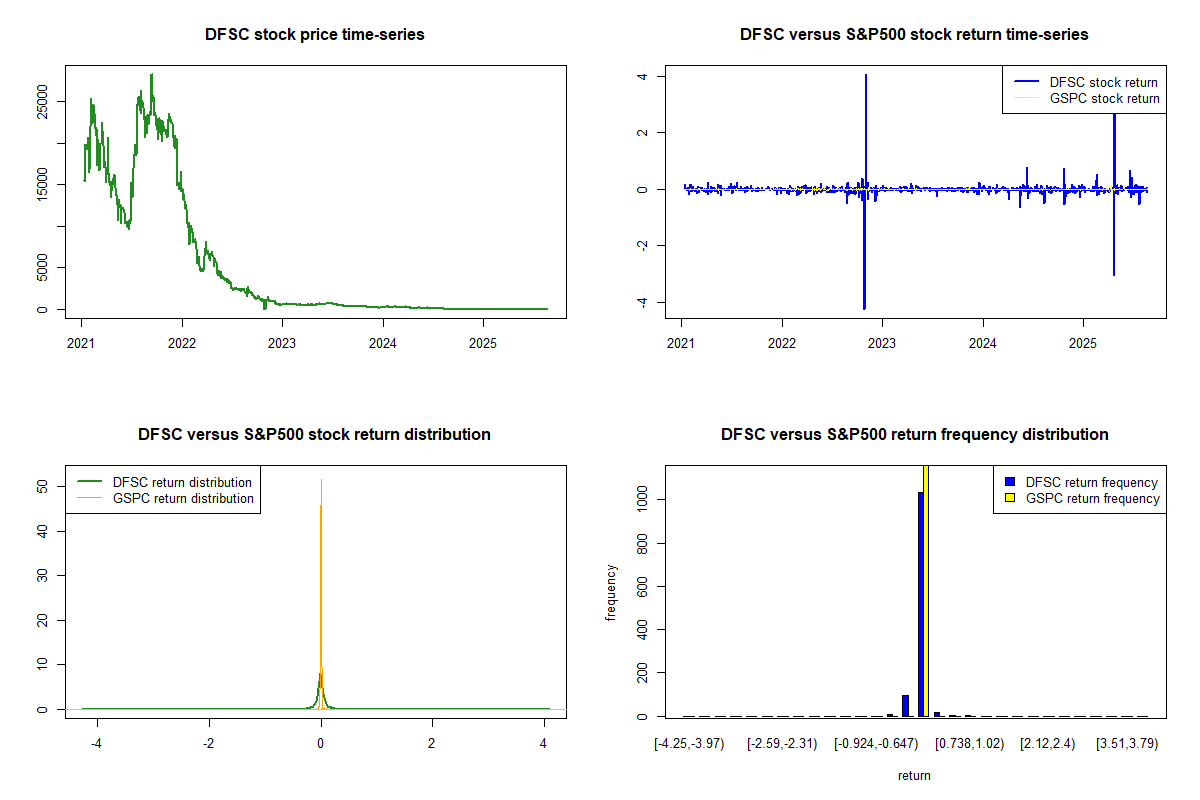Click the [-4.25,-3.97) bin label
1200x800 pixels.
tap(688, 744)
